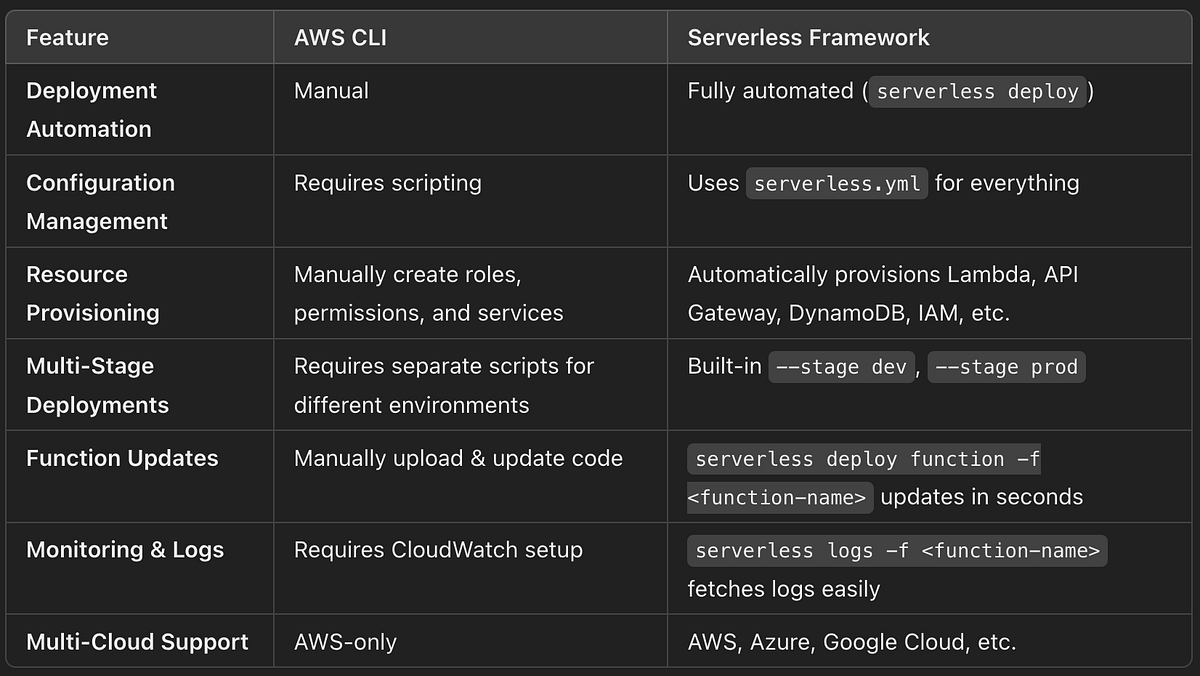Screen dimensions: 1200x676
Task: Select the Monitoring & Logs row label
Action: [125, 549]
